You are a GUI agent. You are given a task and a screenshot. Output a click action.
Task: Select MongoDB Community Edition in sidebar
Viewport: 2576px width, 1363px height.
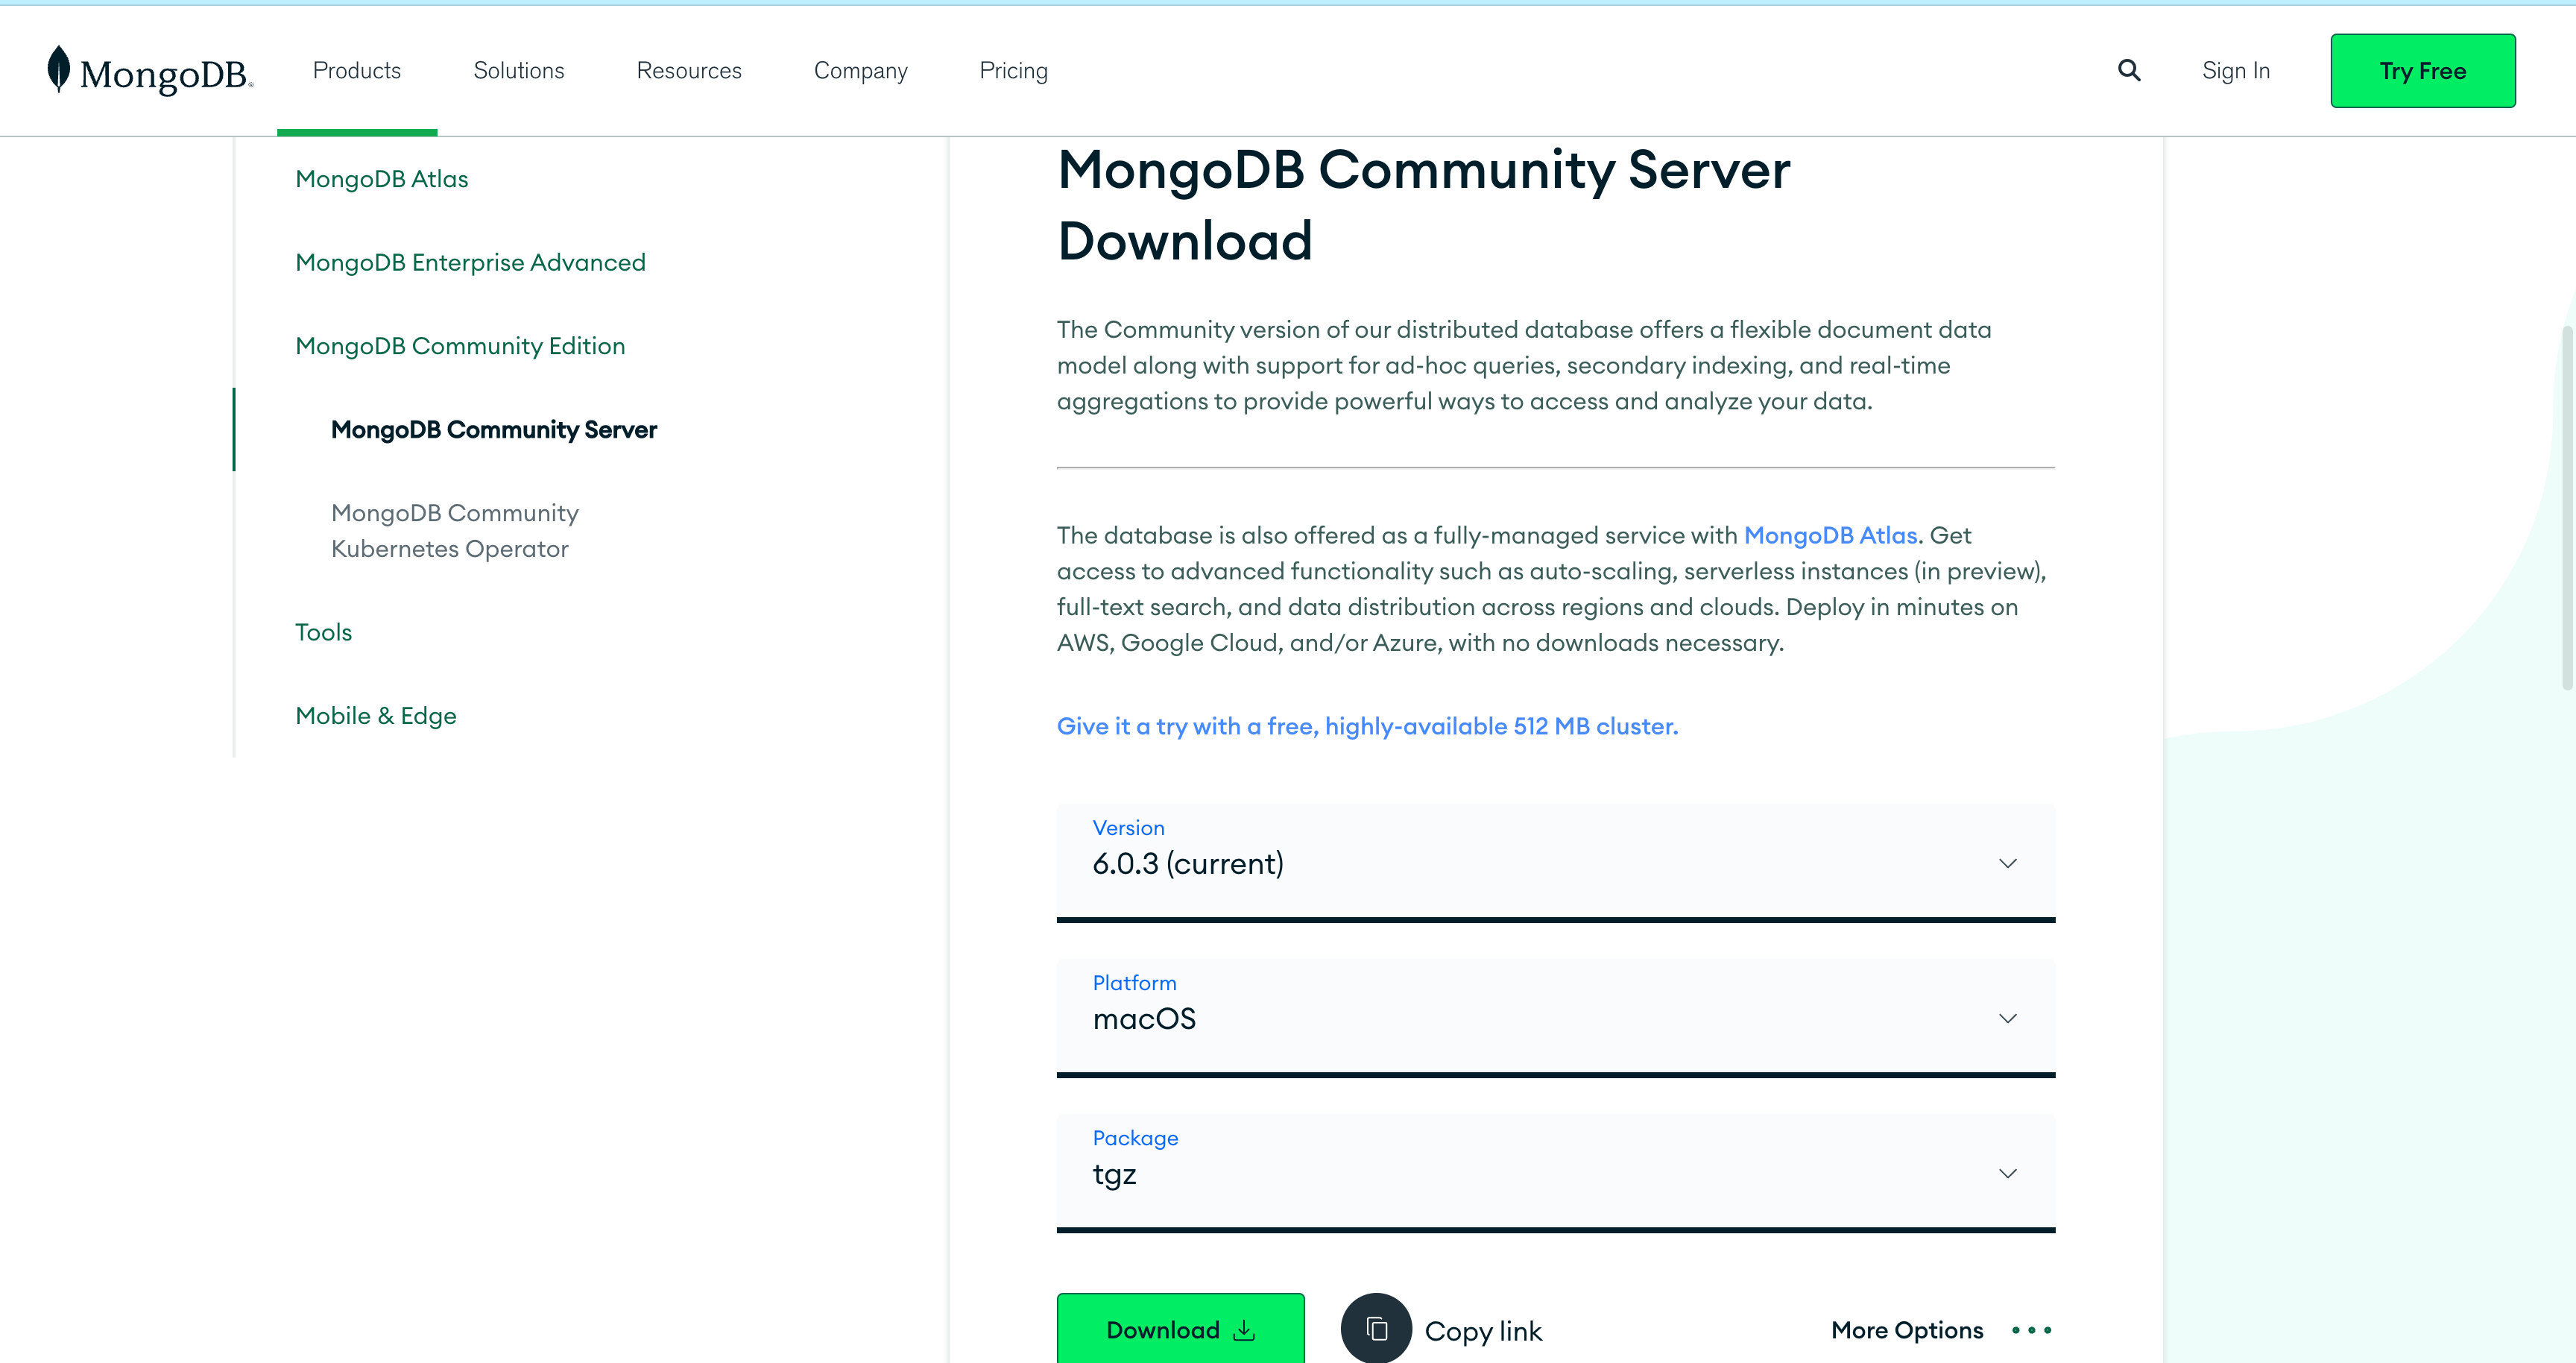(460, 346)
